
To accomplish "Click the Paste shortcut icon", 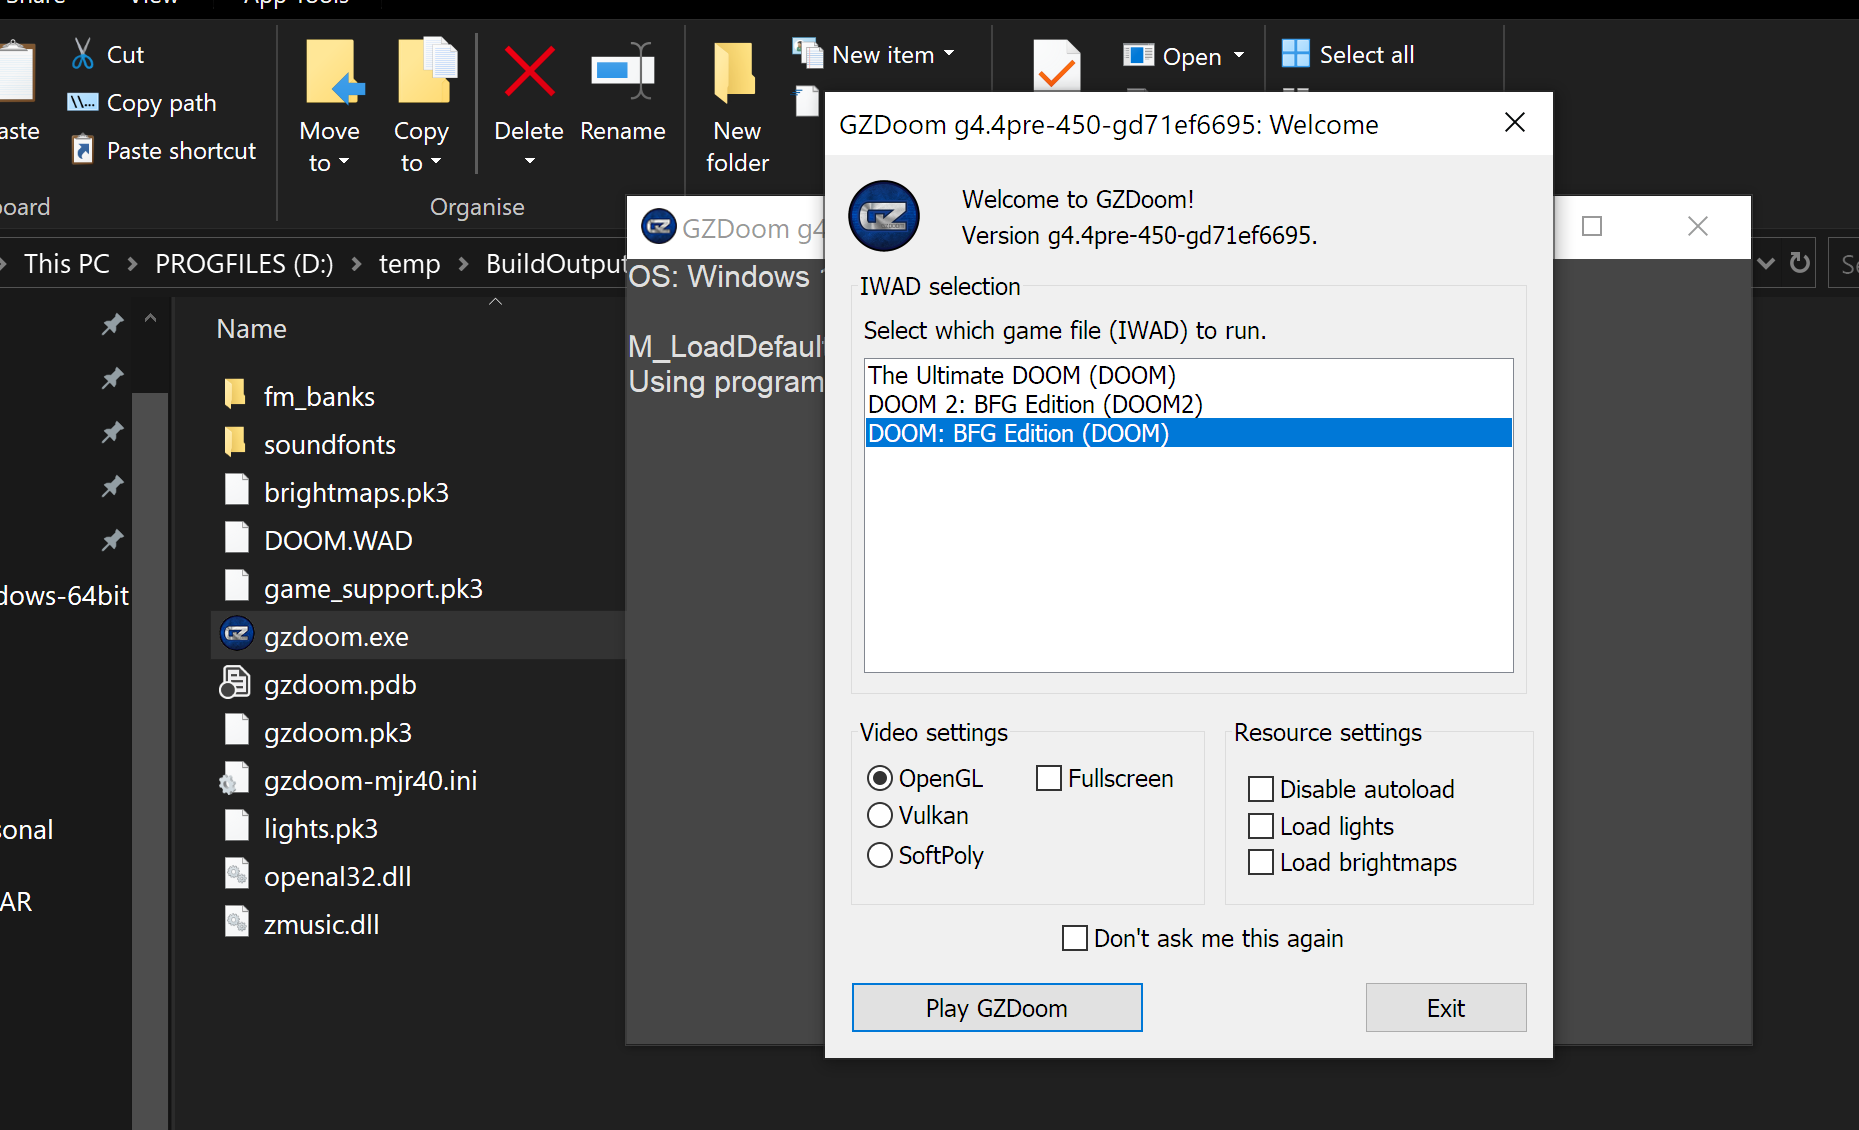I will pyautogui.click(x=83, y=150).
